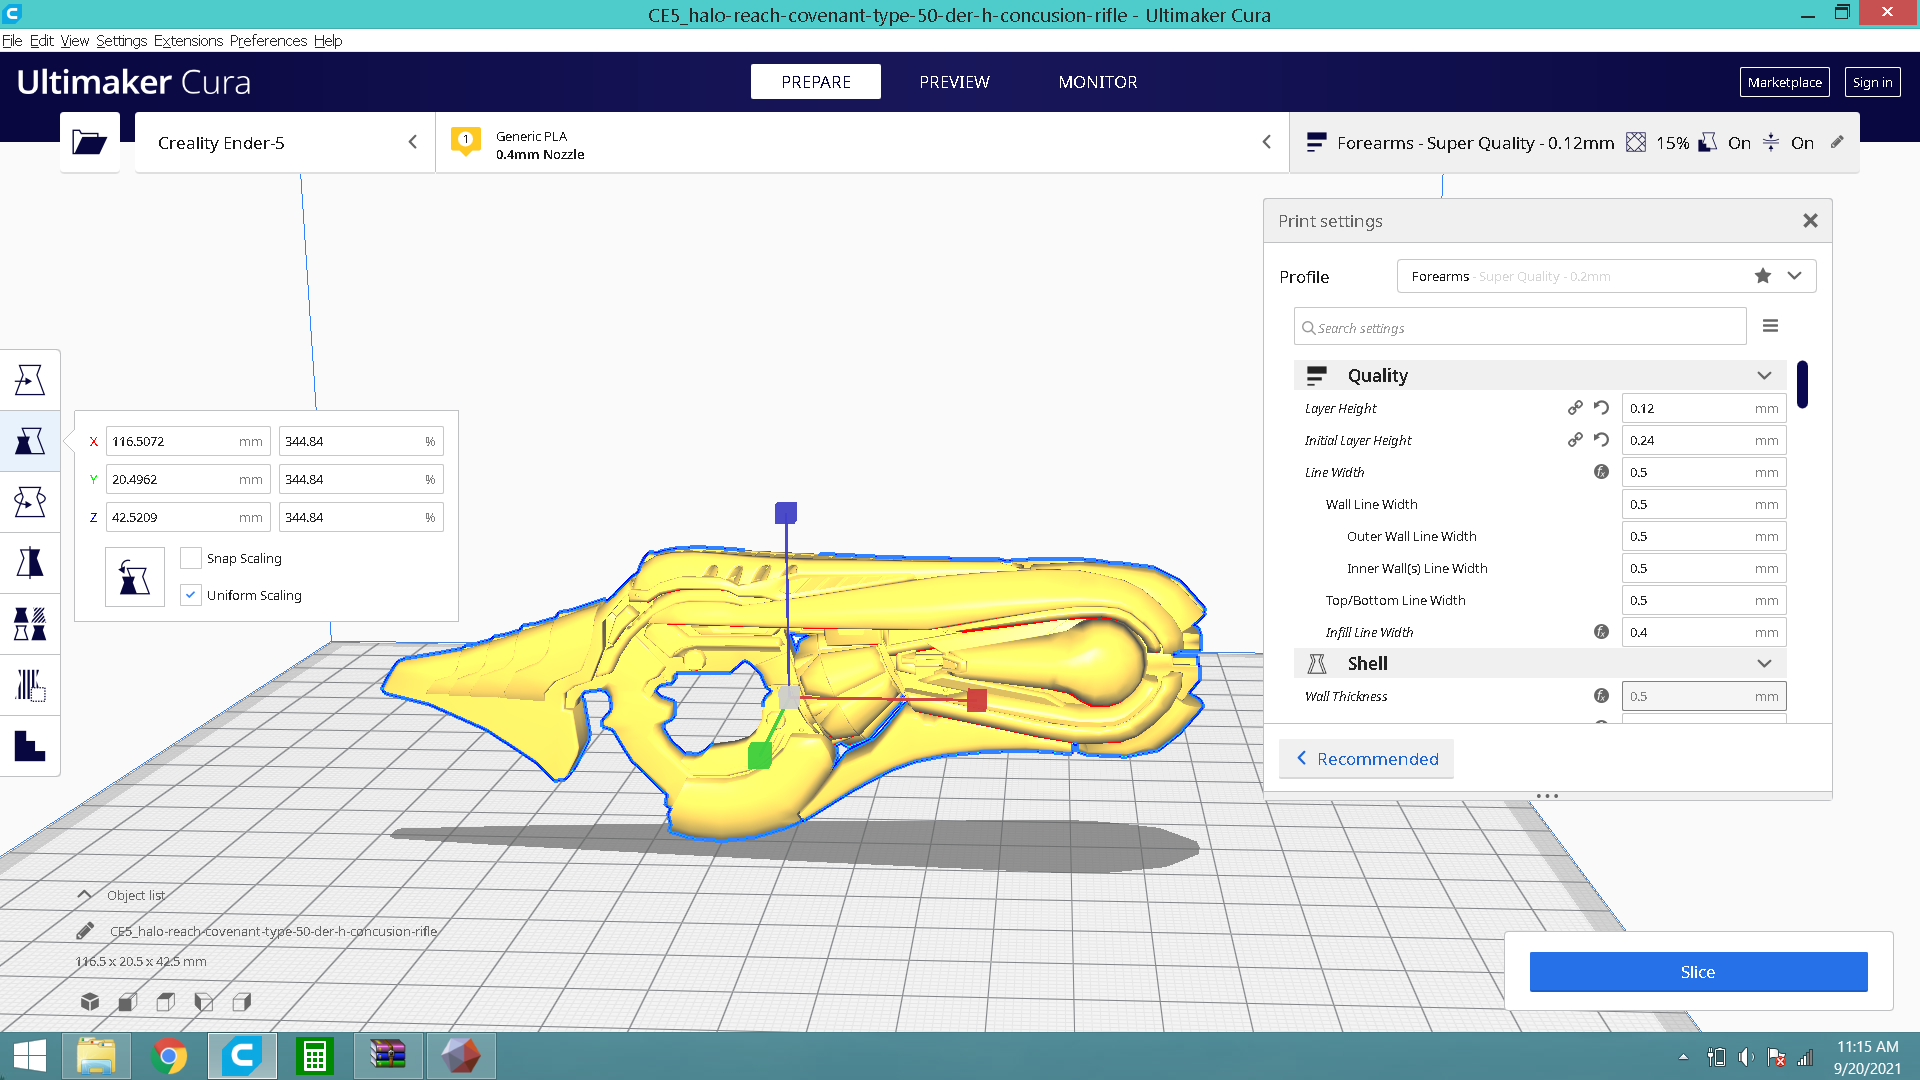Enable the Snap Scaling checkbox
Image resolution: width=1920 pixels, height=1080 pixels.
point(191,558)
